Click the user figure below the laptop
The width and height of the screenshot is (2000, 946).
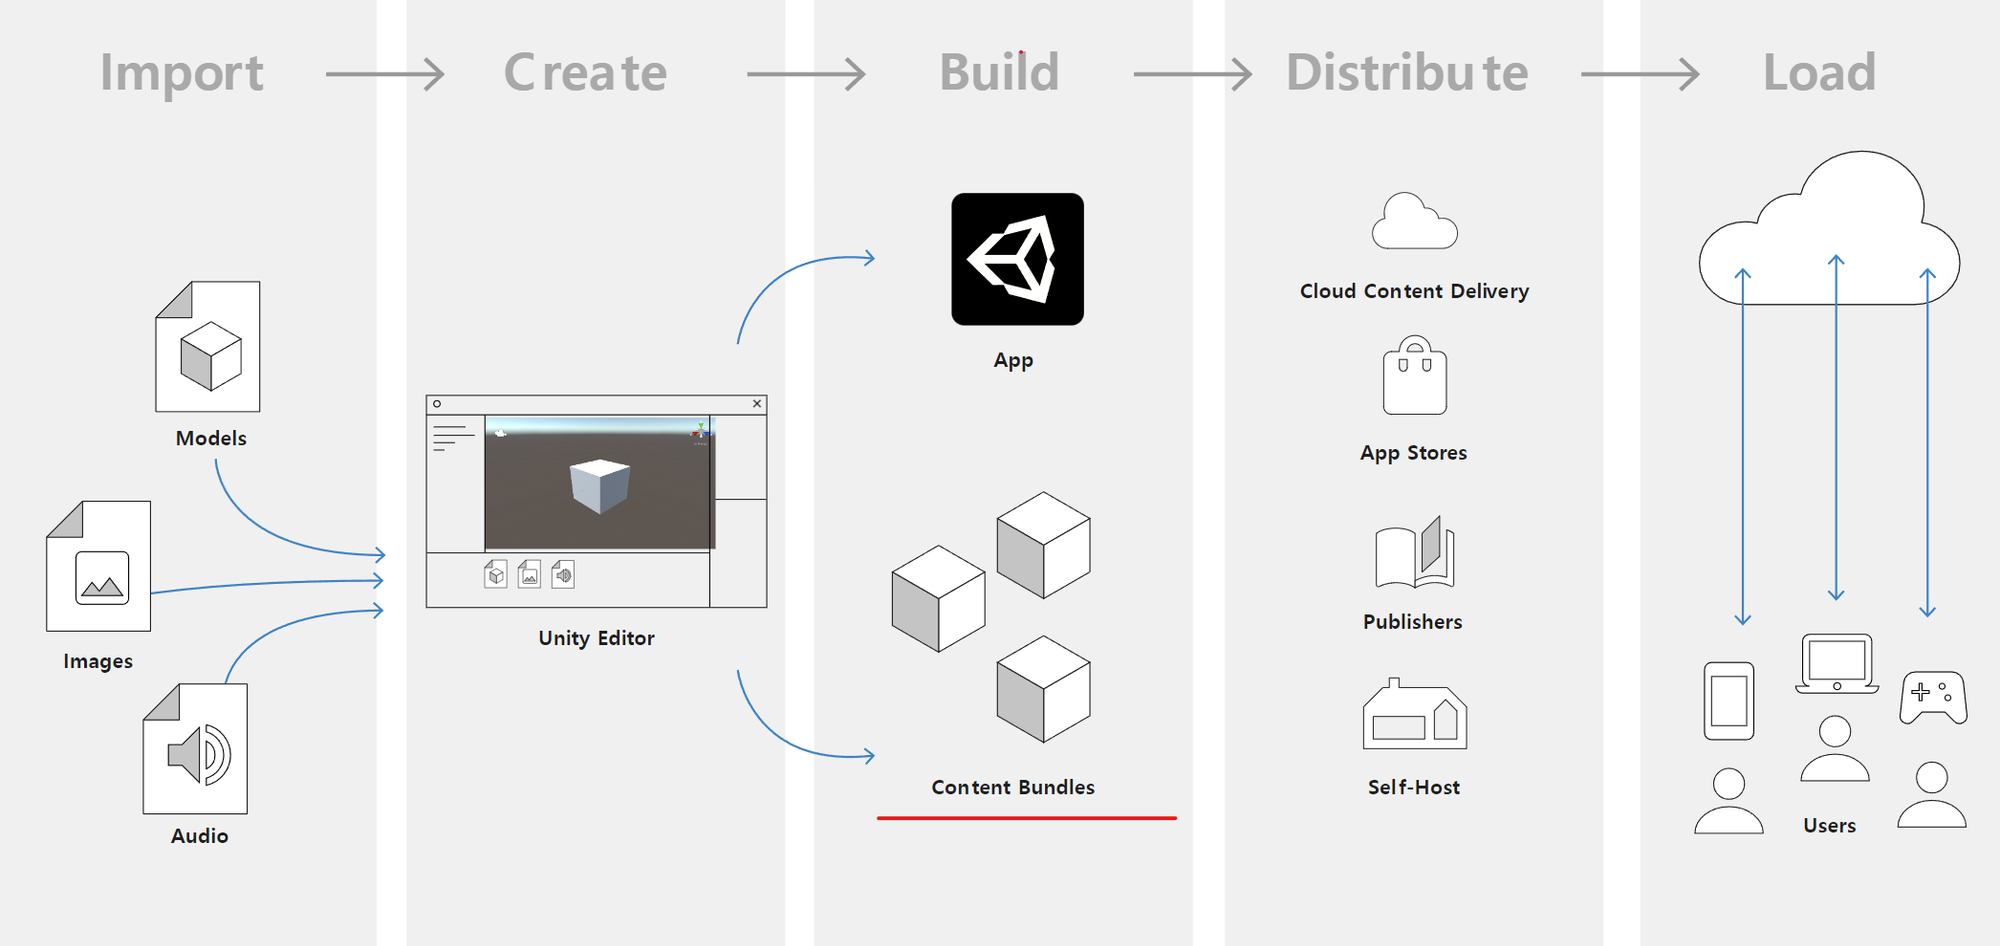pyautogui.click(x=1835, y=748)
